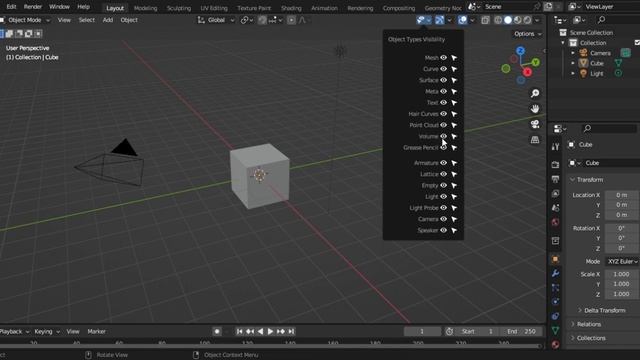This screenshot has height=360, width=640.
Task: Click the Location X value field
Action: [622, 195]
